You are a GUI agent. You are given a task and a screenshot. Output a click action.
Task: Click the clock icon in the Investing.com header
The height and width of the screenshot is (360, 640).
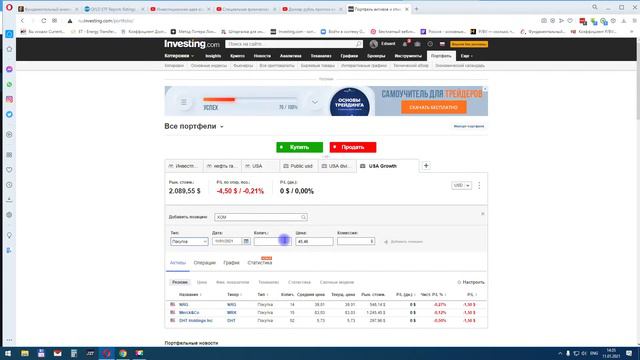point(430,44)
